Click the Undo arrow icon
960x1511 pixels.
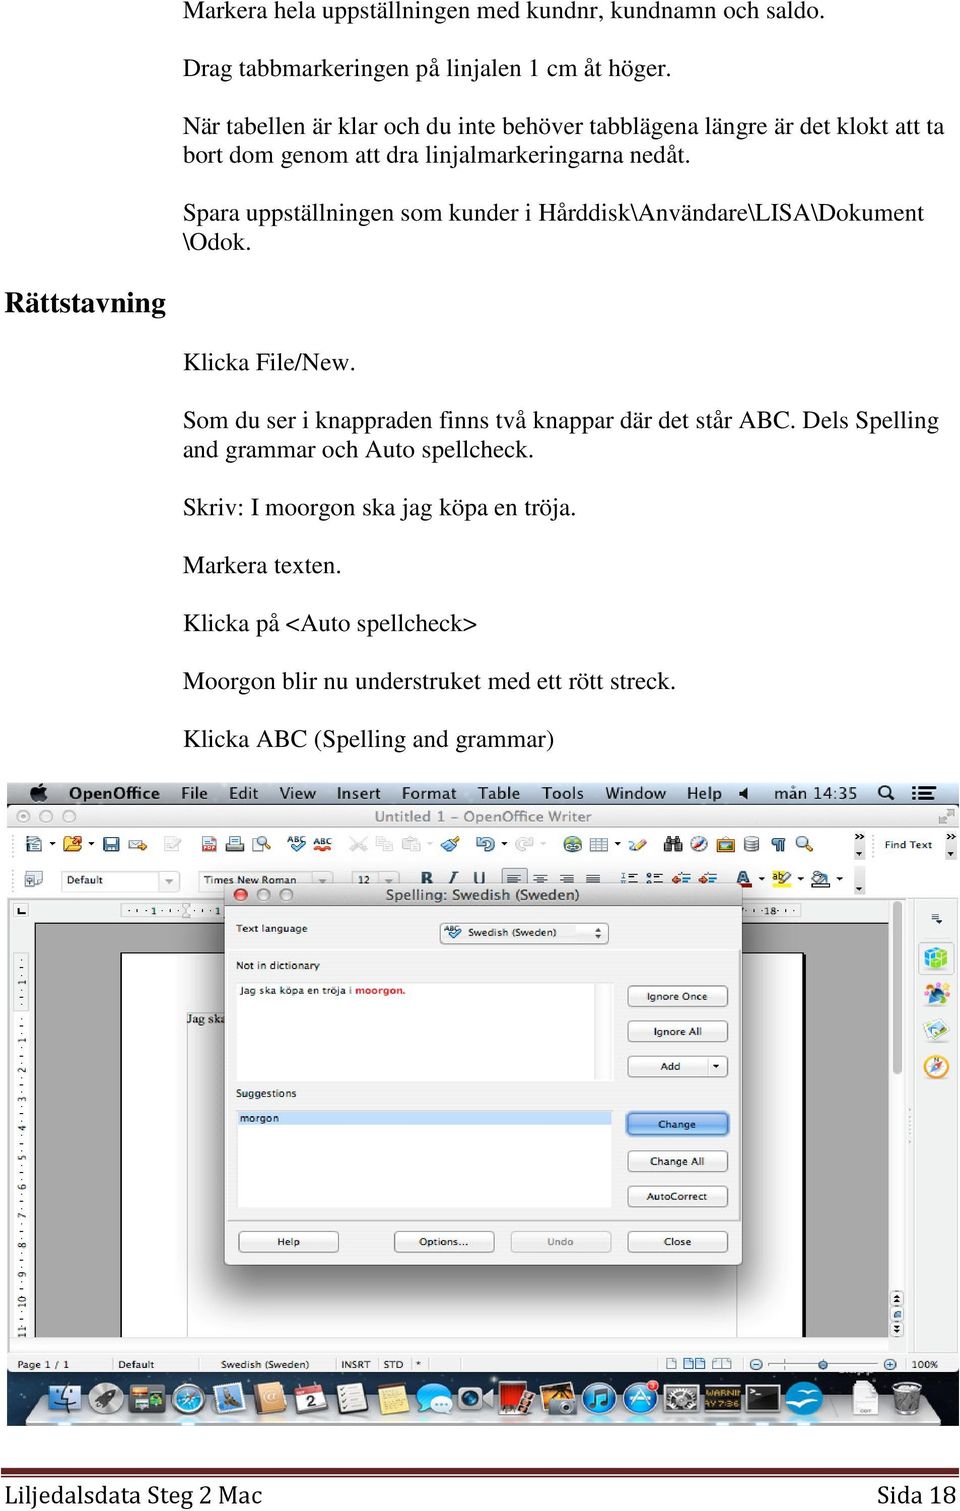[485, 844]
